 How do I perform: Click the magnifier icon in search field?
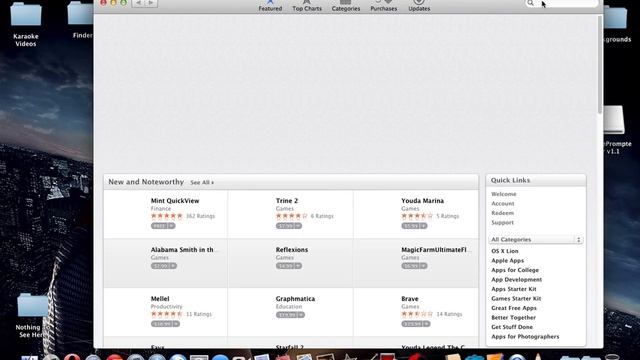(x=530, y=3)
